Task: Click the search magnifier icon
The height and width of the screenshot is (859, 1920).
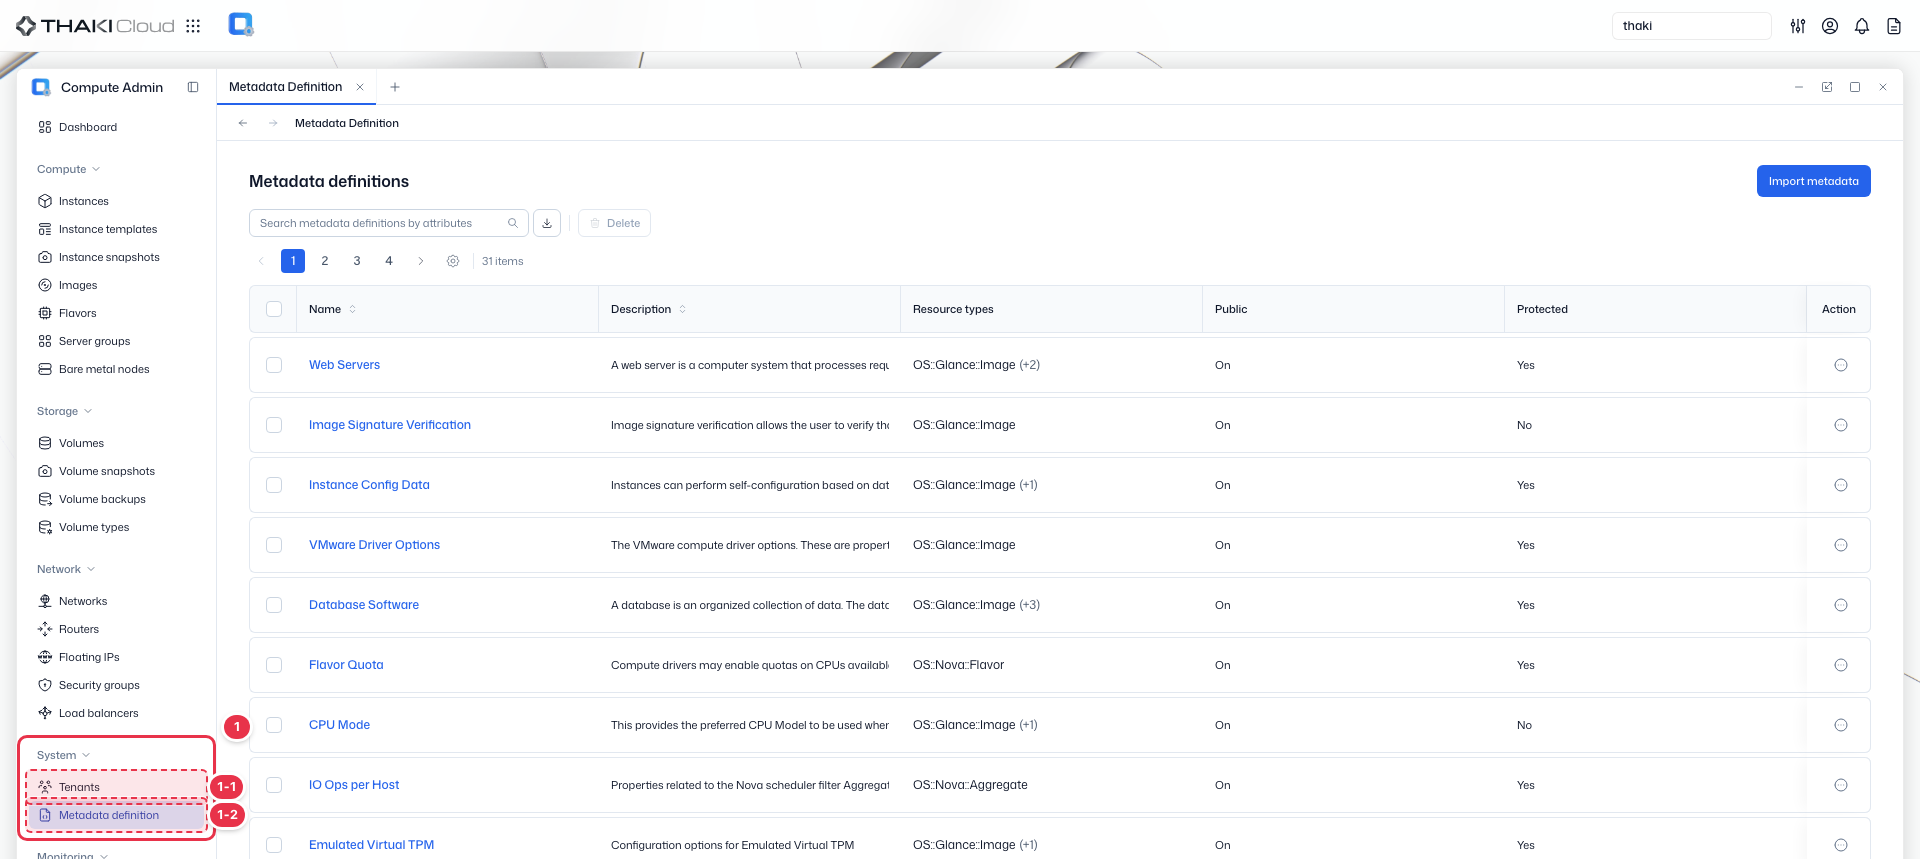Action: pyautogui.click(x=513, y=223)
